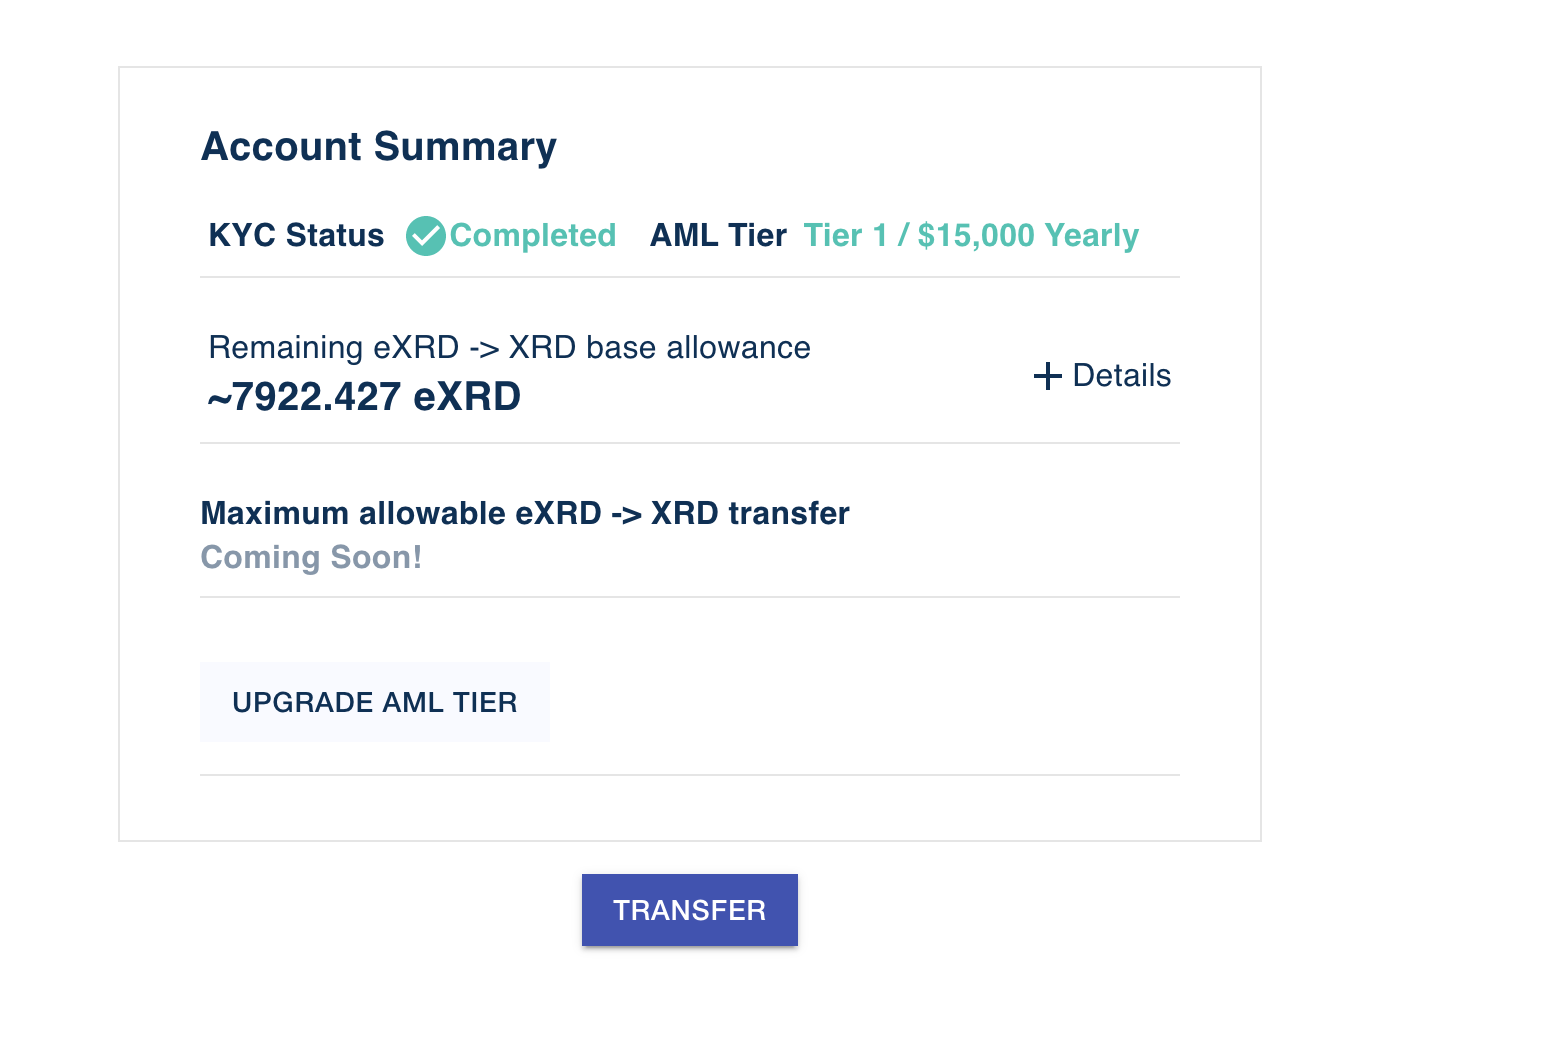Click the $15,000 Yearly limit text

click(x=1028, y=236)
